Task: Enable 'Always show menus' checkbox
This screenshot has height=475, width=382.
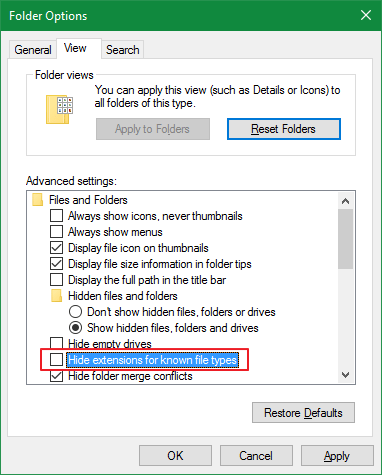Action: [x=56, y=232]
